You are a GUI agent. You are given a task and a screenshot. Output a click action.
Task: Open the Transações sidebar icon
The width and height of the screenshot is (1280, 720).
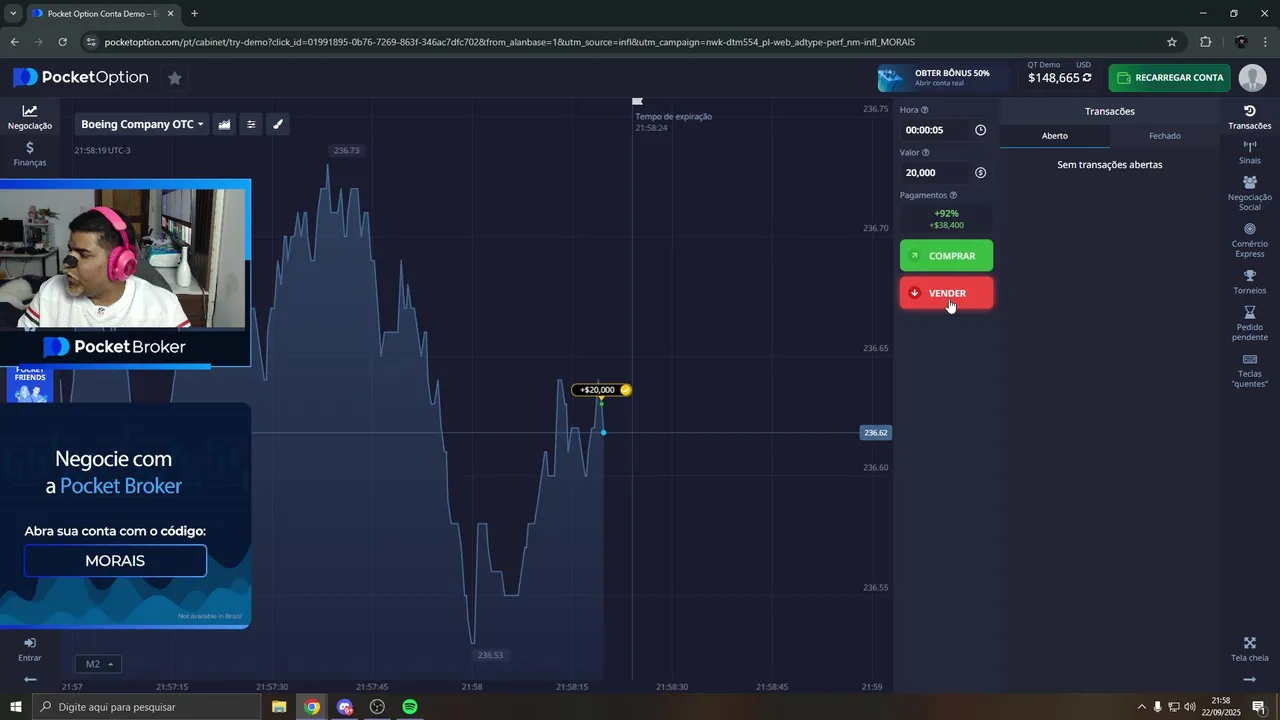coord(1249,117)
